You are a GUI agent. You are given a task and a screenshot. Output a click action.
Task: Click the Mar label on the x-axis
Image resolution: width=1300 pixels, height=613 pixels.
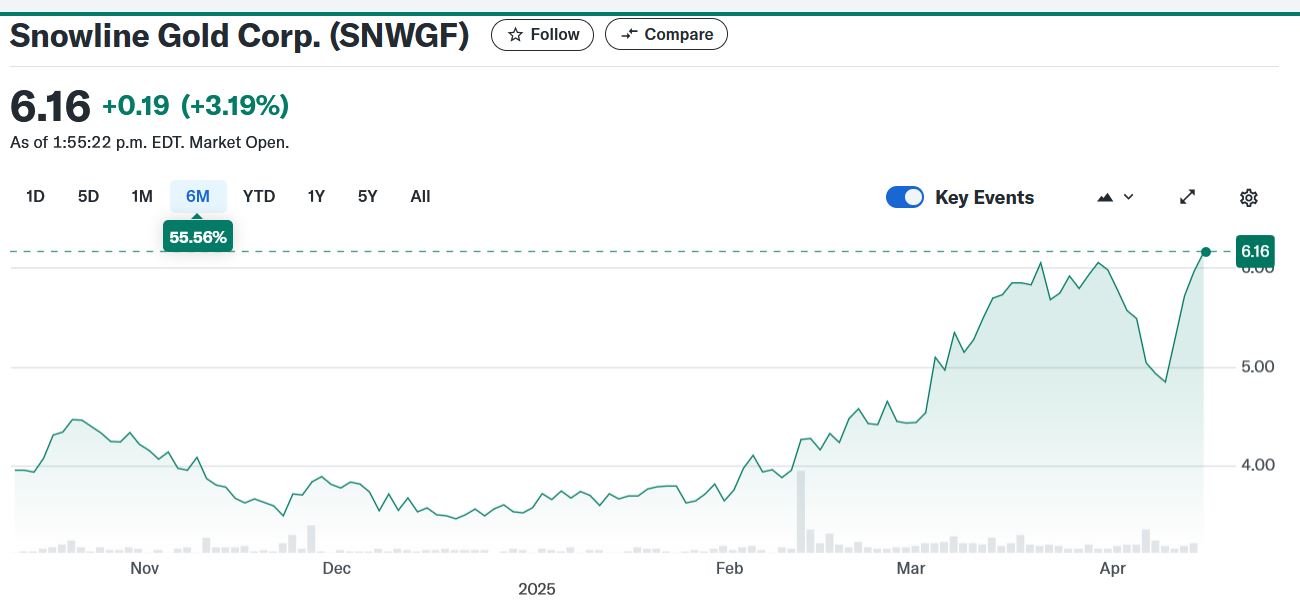pyautogui.click(x=911, y=569)
